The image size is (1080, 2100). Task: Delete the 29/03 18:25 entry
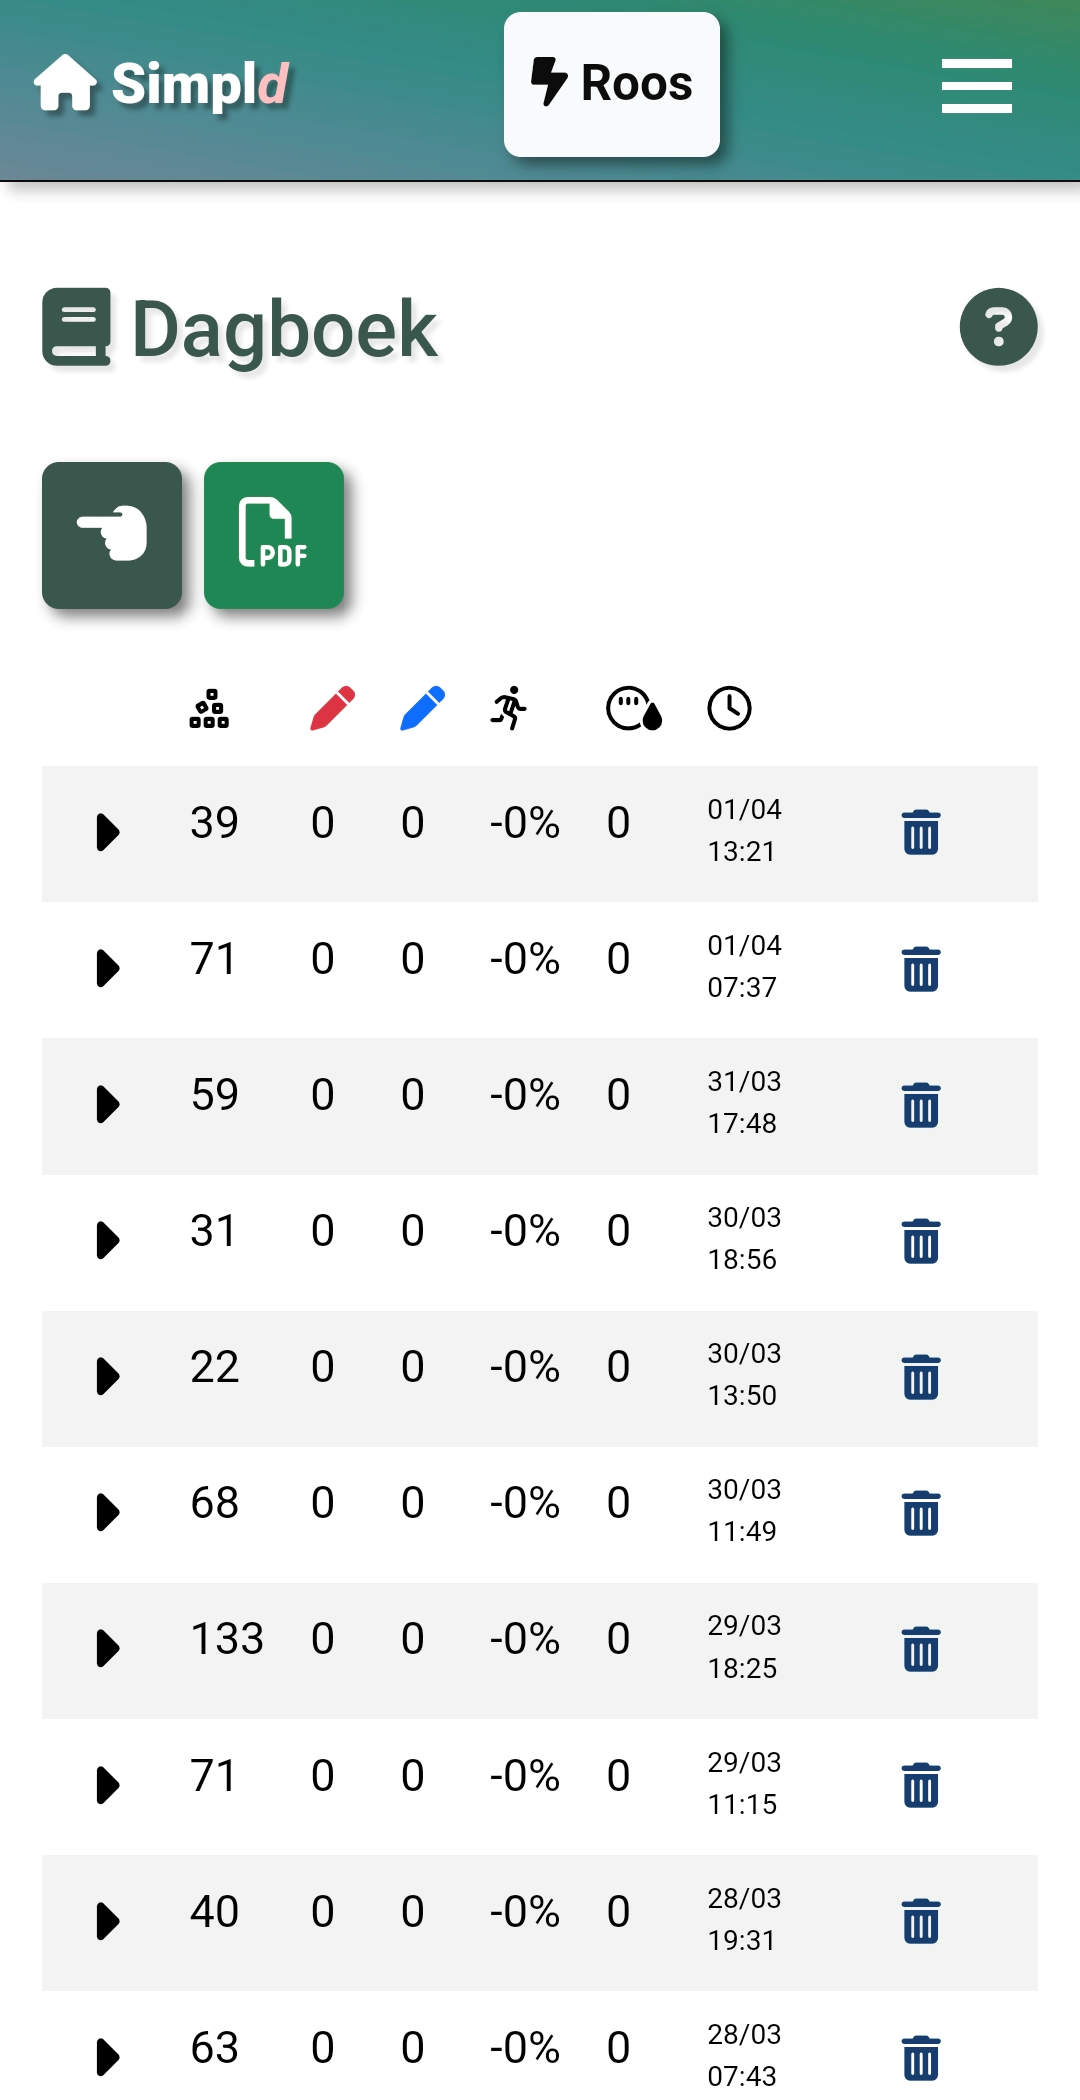(921, 1649)
